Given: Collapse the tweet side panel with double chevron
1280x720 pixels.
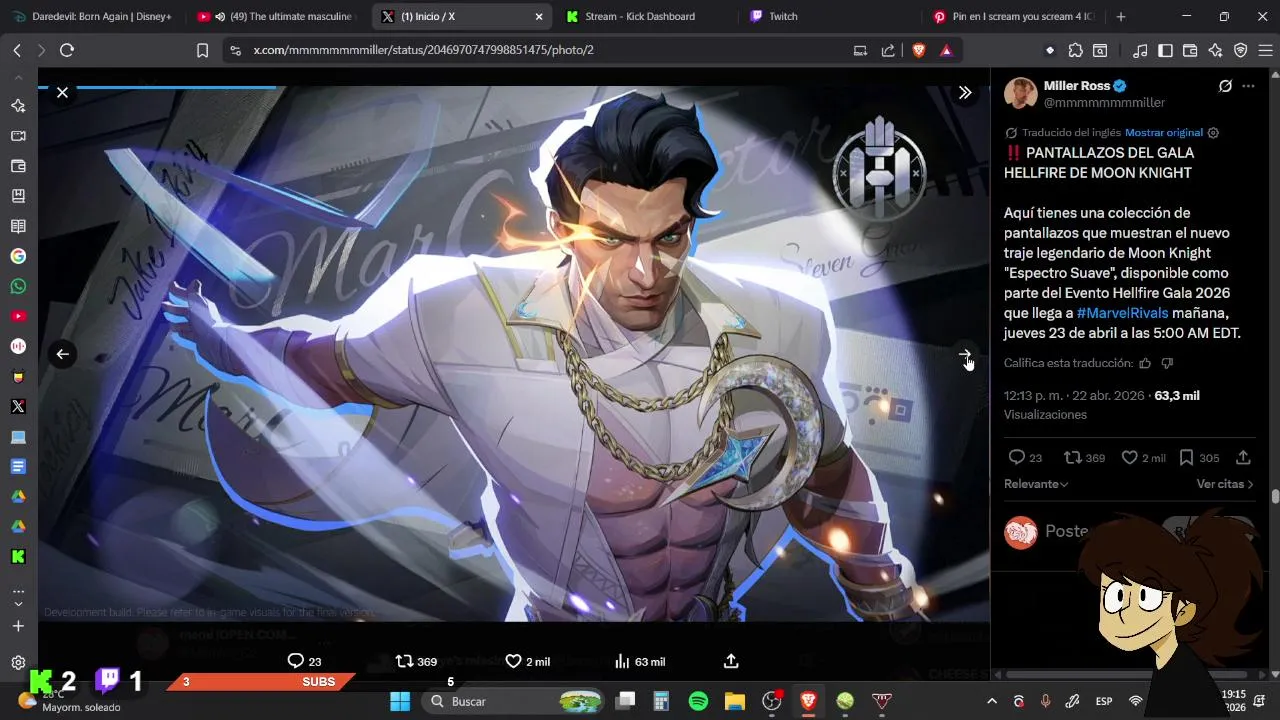Looking at the screenshot, I should point(965,92).
